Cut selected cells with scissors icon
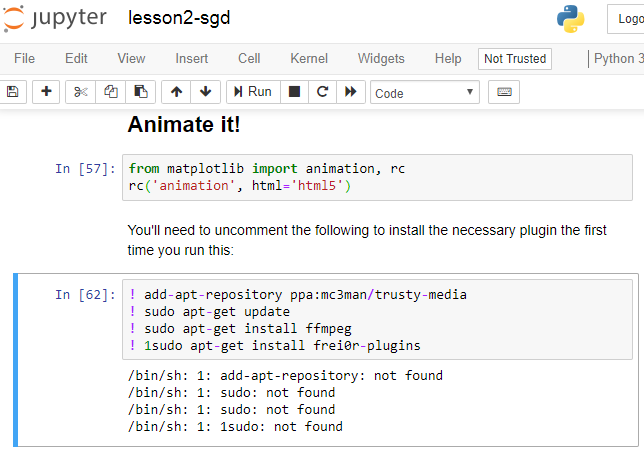Viewport: 644px width, 449px height. point(82,92)
